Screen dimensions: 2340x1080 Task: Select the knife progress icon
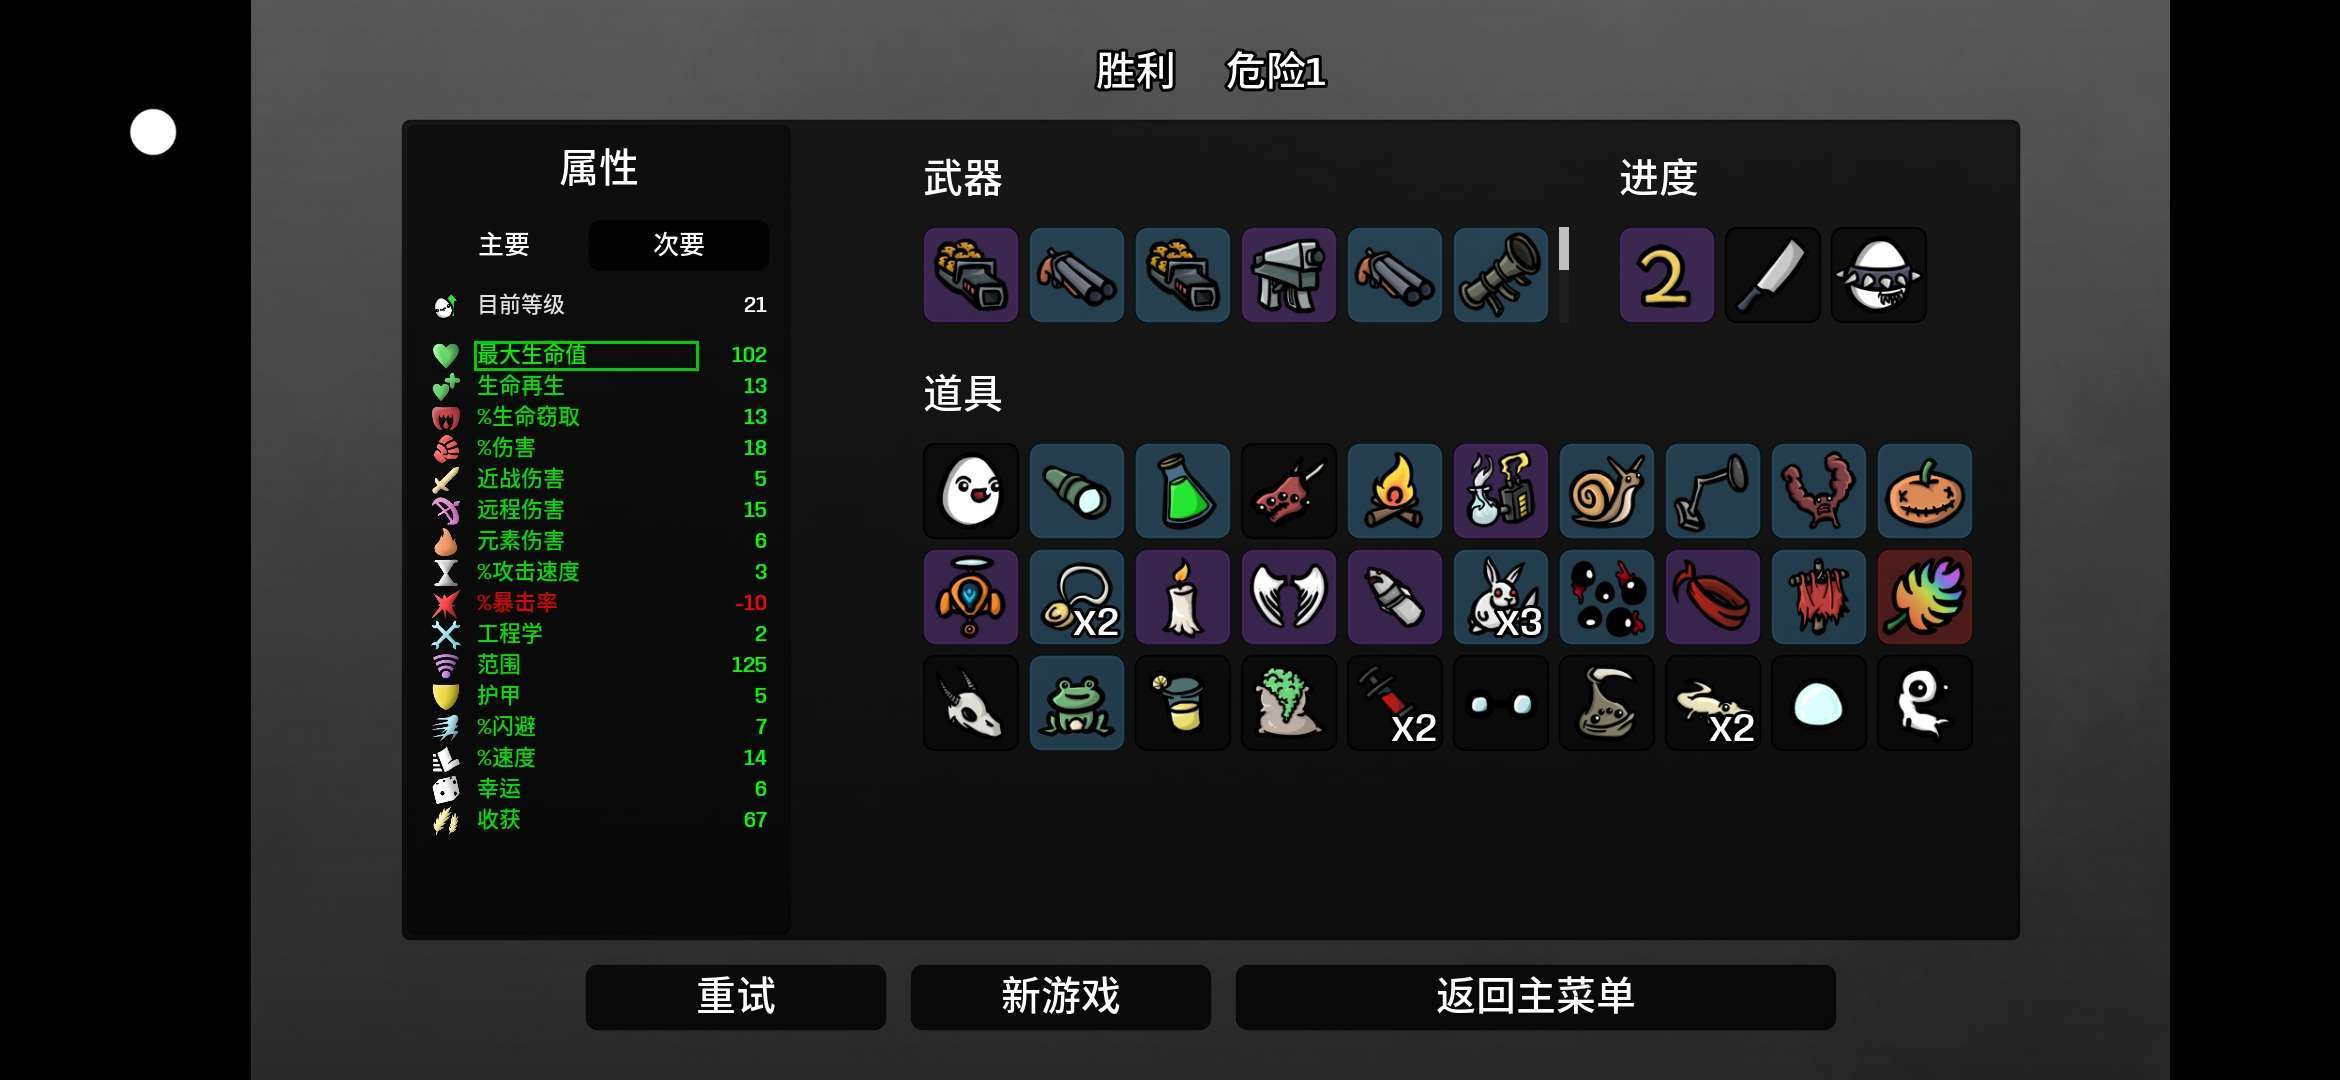click(x=1772, y=275)
